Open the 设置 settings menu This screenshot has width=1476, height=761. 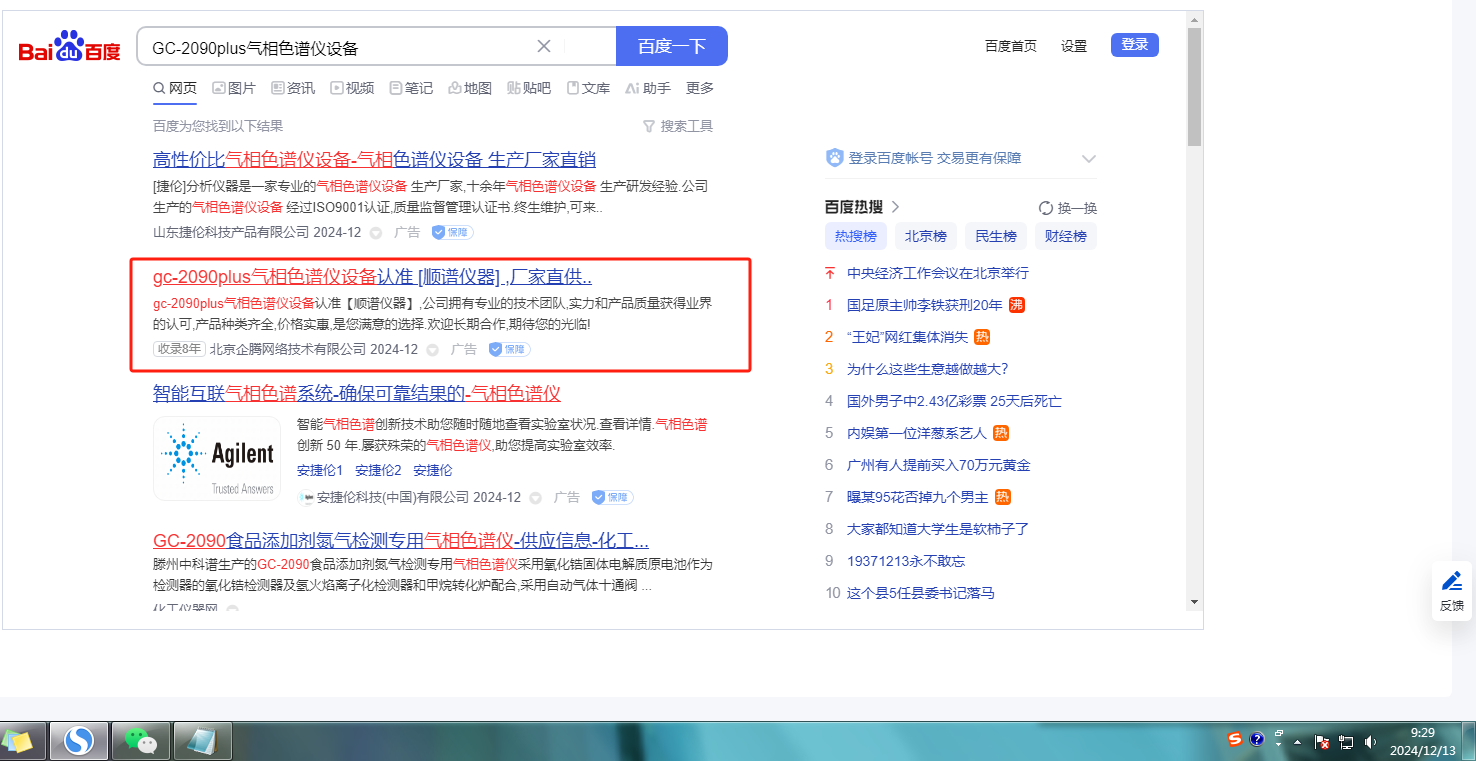1074,46
